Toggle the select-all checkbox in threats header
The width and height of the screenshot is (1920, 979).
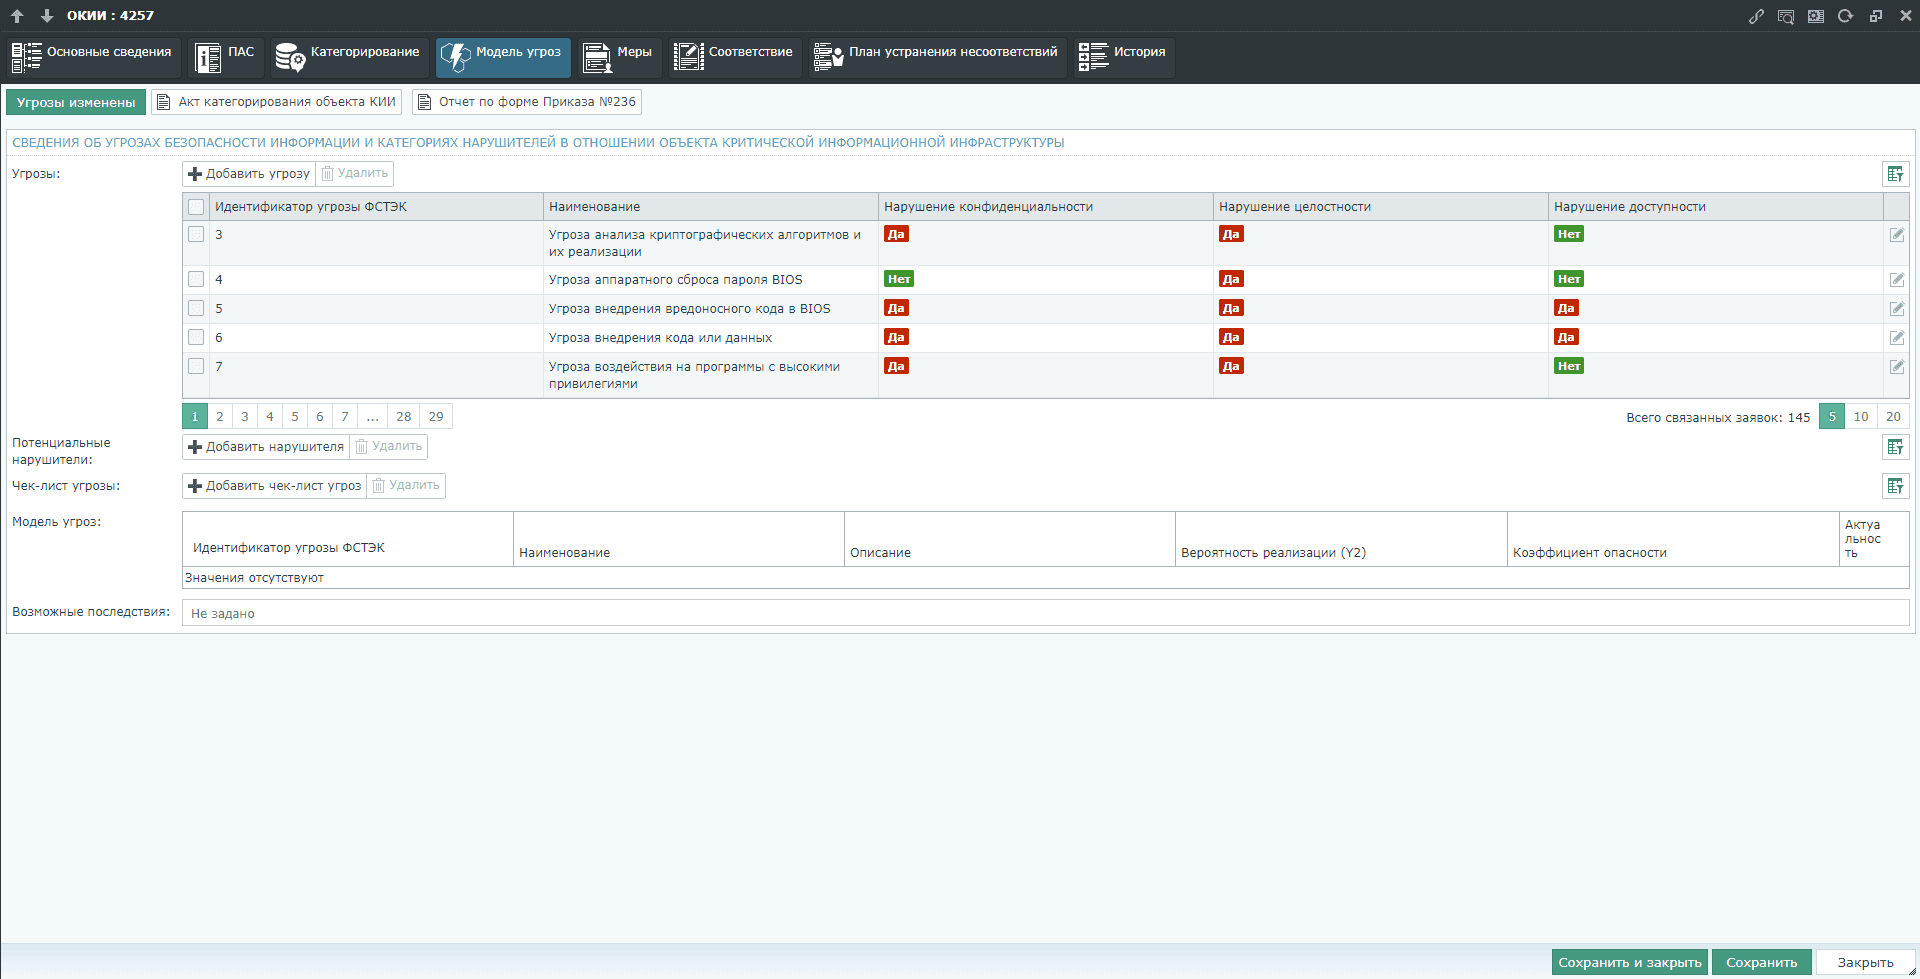click(x=196, y=207)
